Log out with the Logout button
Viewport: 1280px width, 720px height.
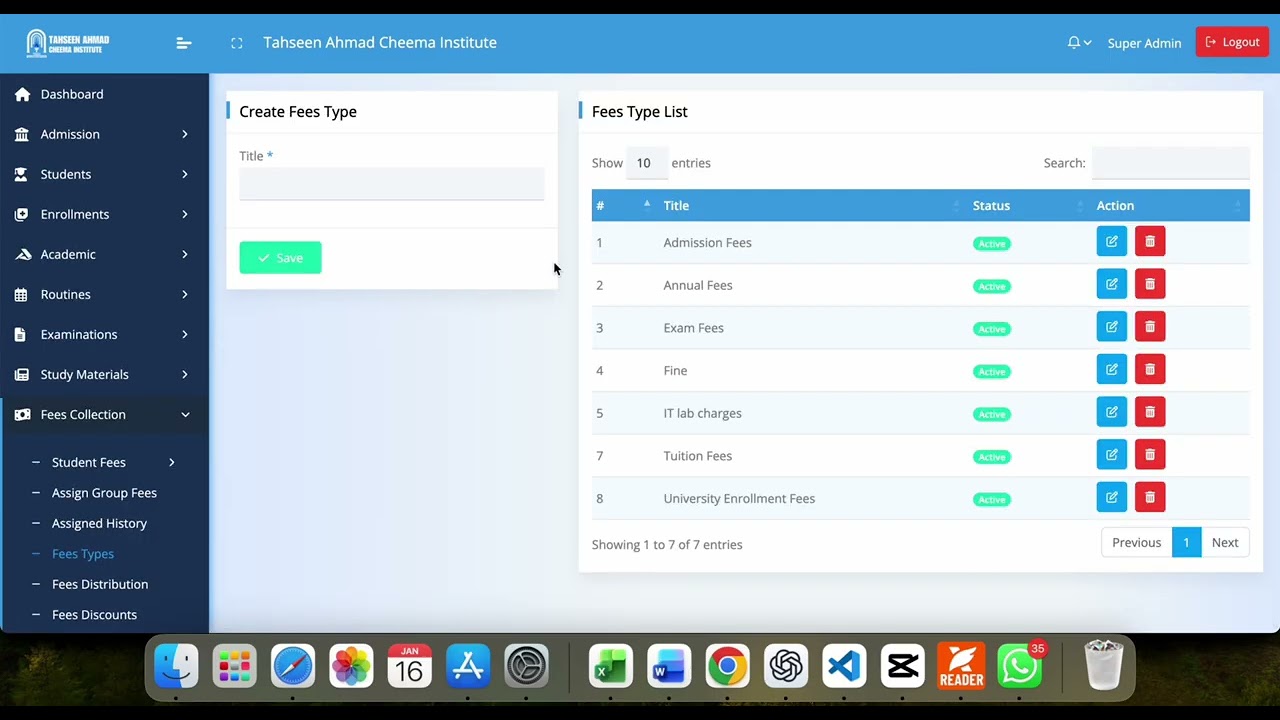click(x=1232, y=42)
